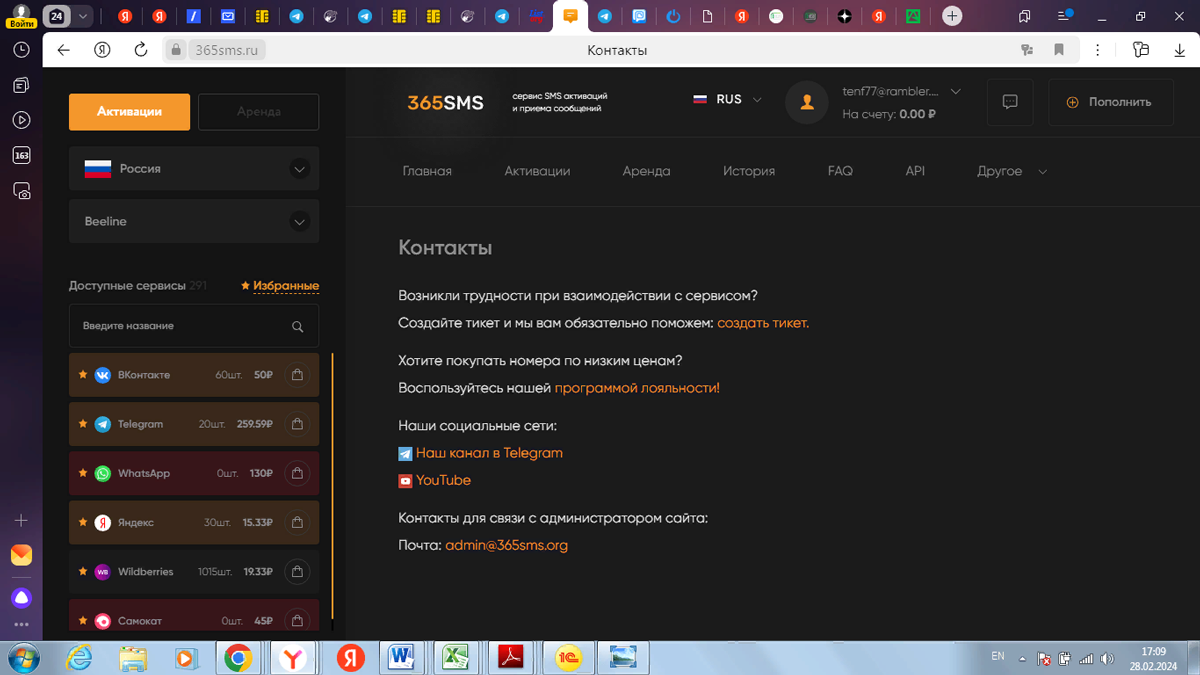This screenshot has width=1200, height=675.
Task: Follow the 'создать тикет' link
Action: click(763, 323)
